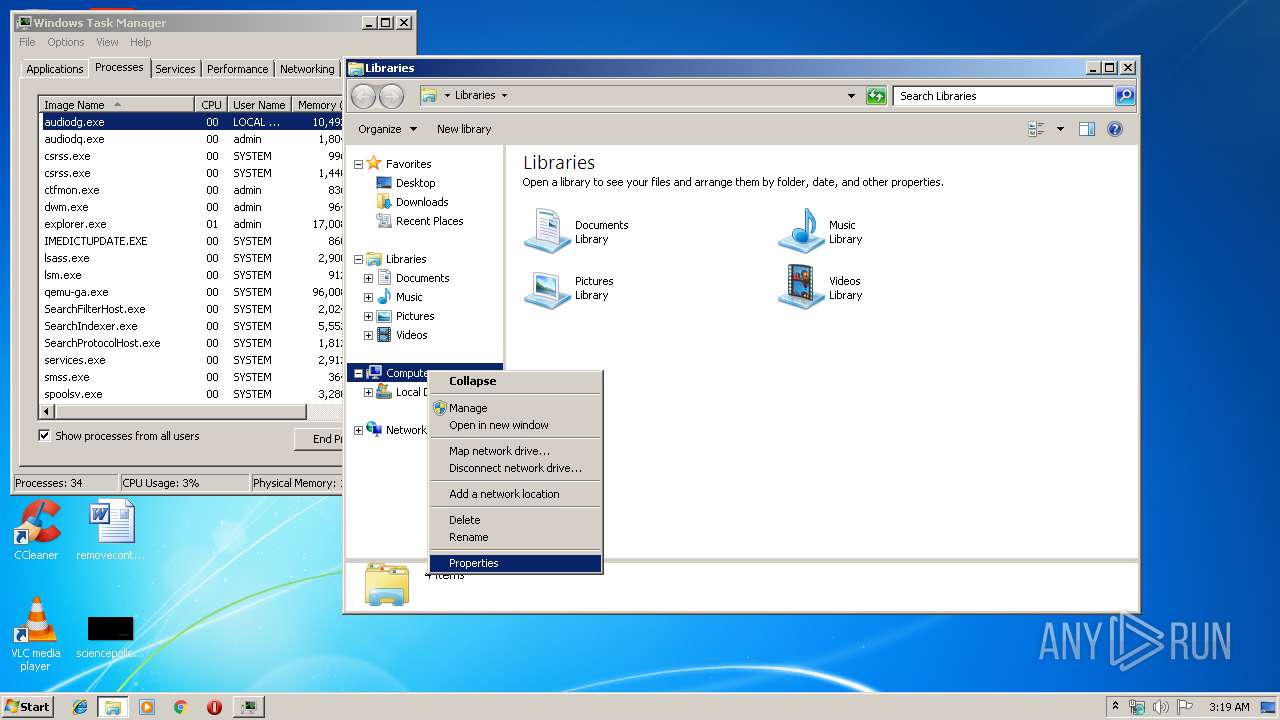This screenshot has width=1280, height=720.
Task: Select Disconnect network drive option
Action: coord(515,468)
